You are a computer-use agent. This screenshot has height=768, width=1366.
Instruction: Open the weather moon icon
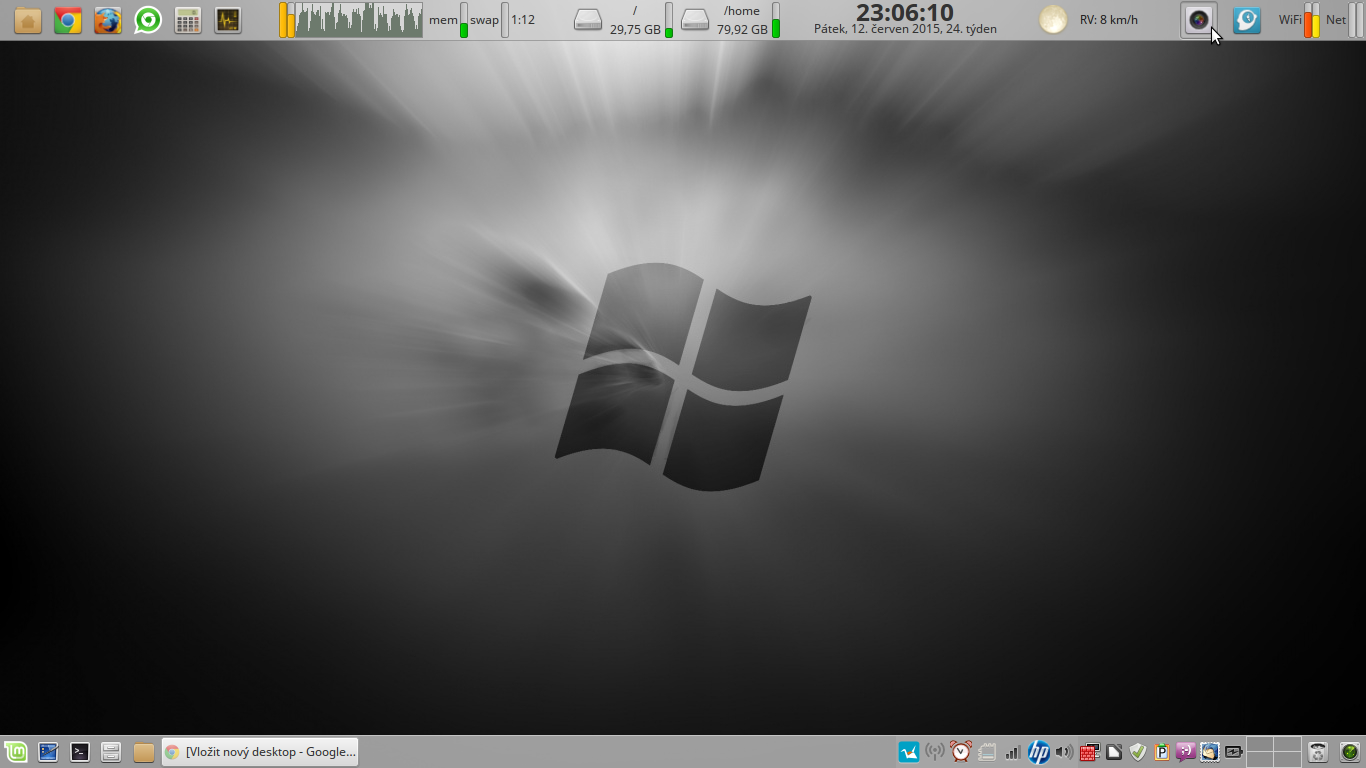(1053, 19)
